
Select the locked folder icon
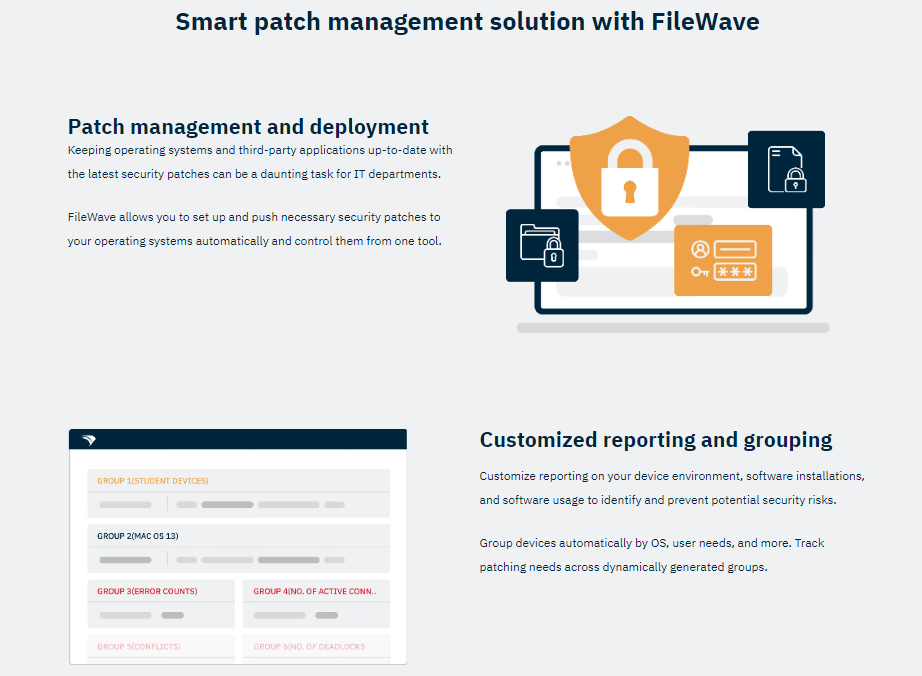(x=542, y=245)
